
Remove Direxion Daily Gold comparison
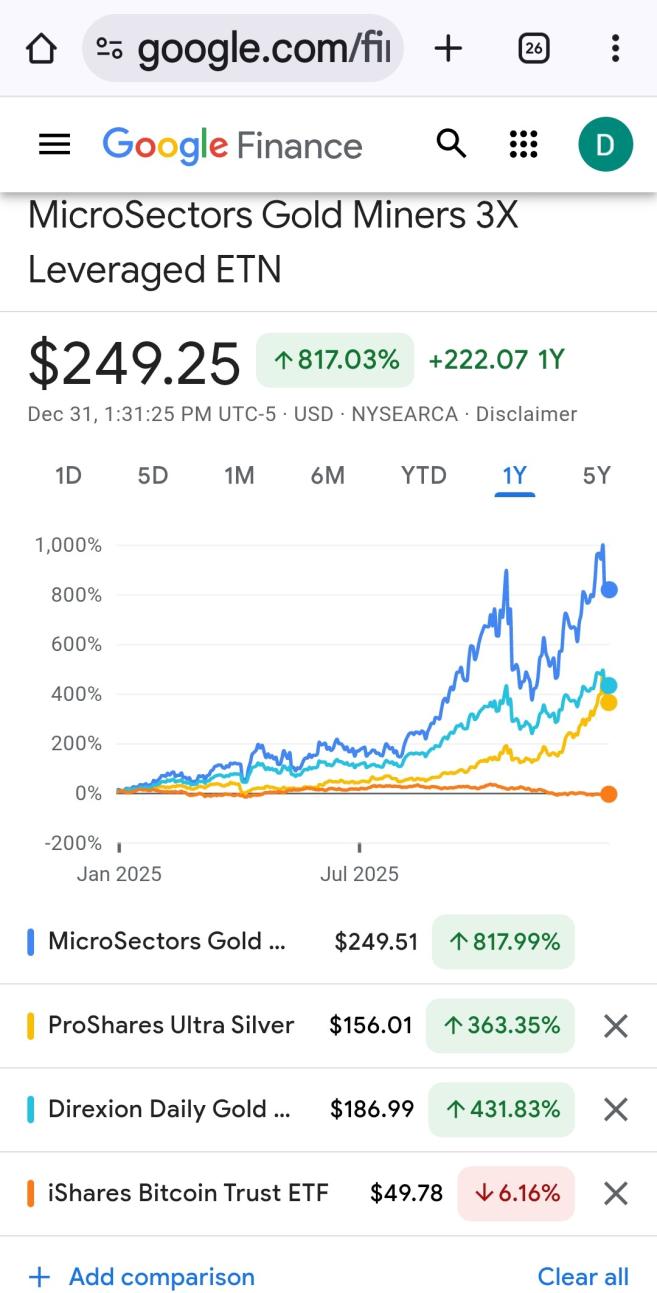coord(616,1109)
